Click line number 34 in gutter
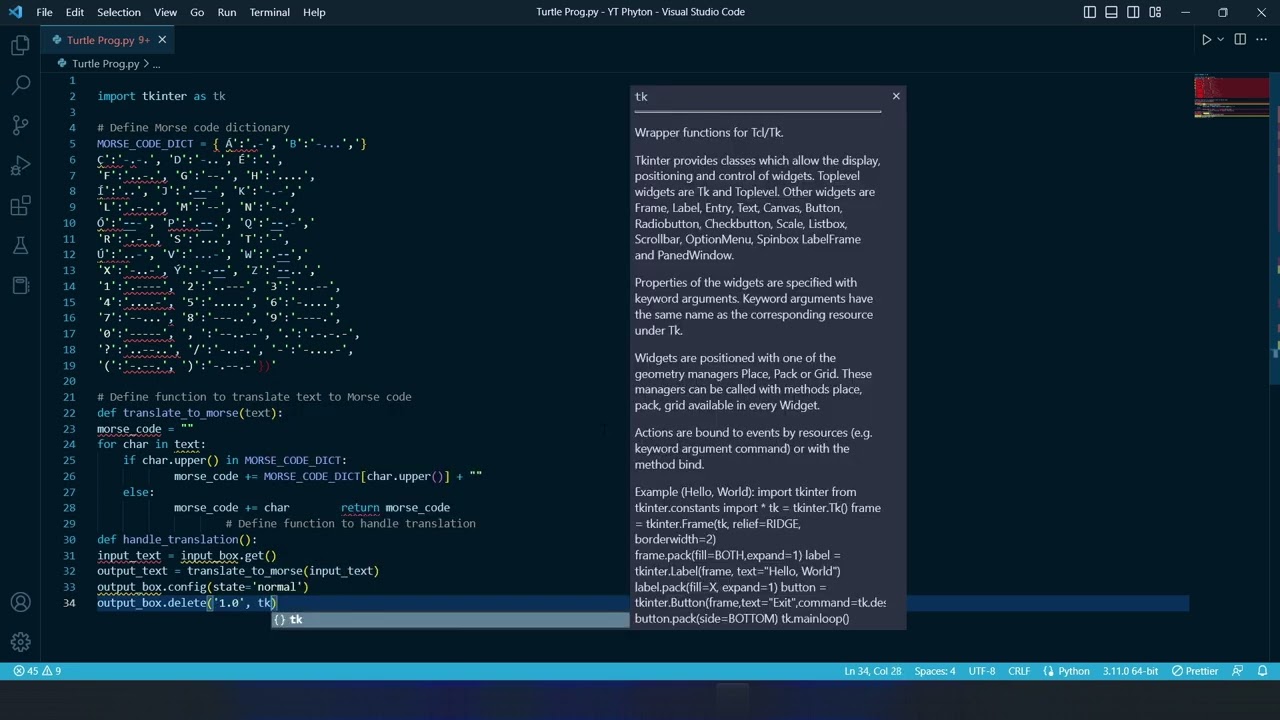1280x720 pixels. [x=69, y=603]
